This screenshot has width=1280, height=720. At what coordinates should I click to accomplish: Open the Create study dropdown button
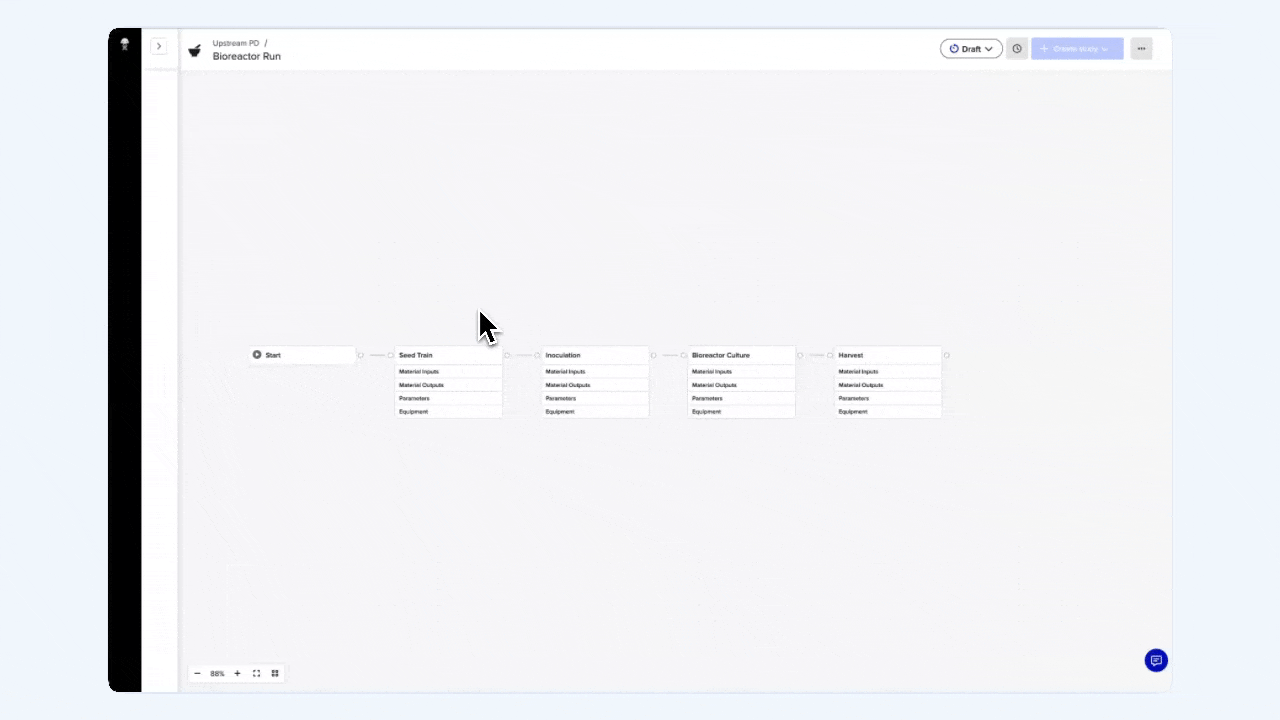coord(1077,48)
